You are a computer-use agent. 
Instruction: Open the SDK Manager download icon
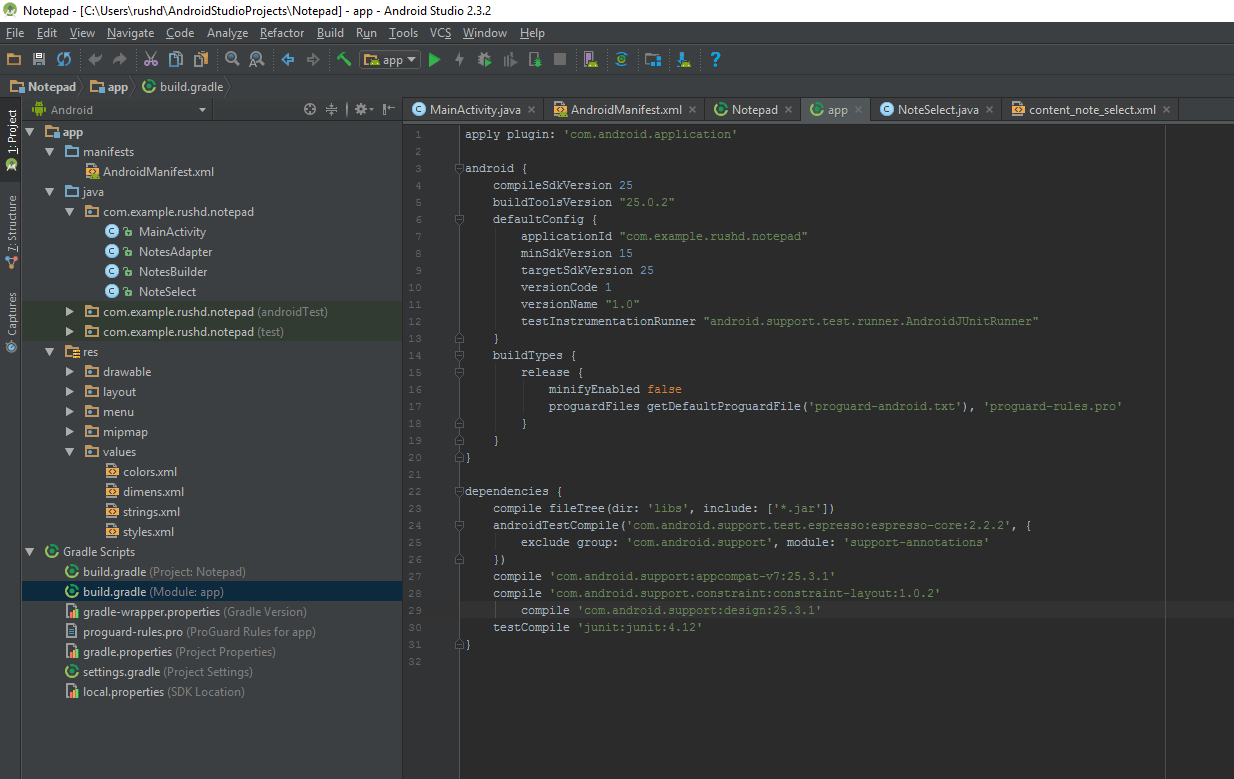(684, 60)
